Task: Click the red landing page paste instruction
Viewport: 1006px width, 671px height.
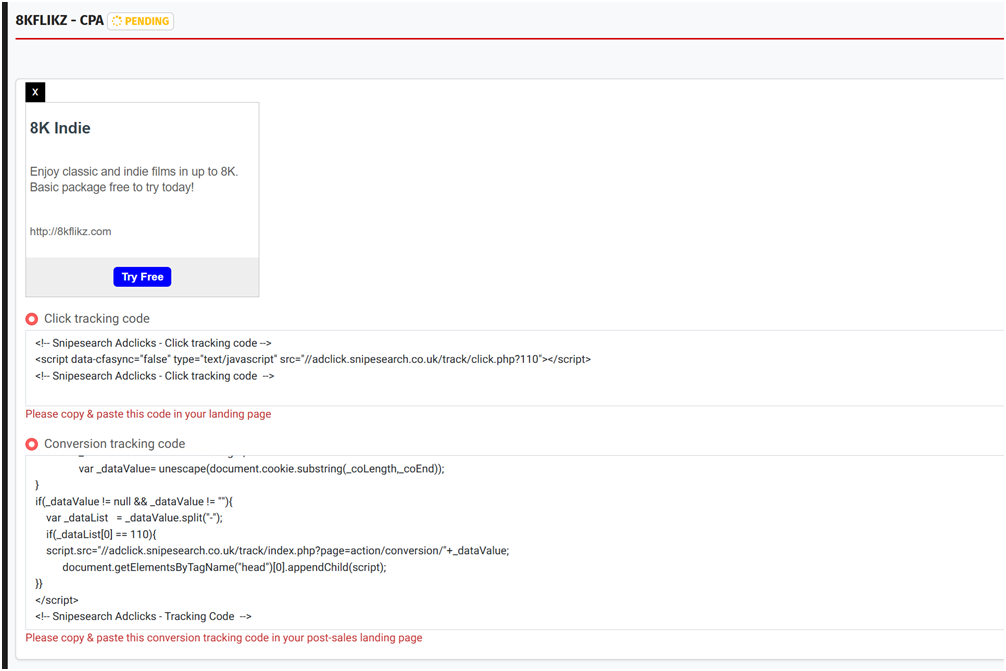Action: pos(148,414)
